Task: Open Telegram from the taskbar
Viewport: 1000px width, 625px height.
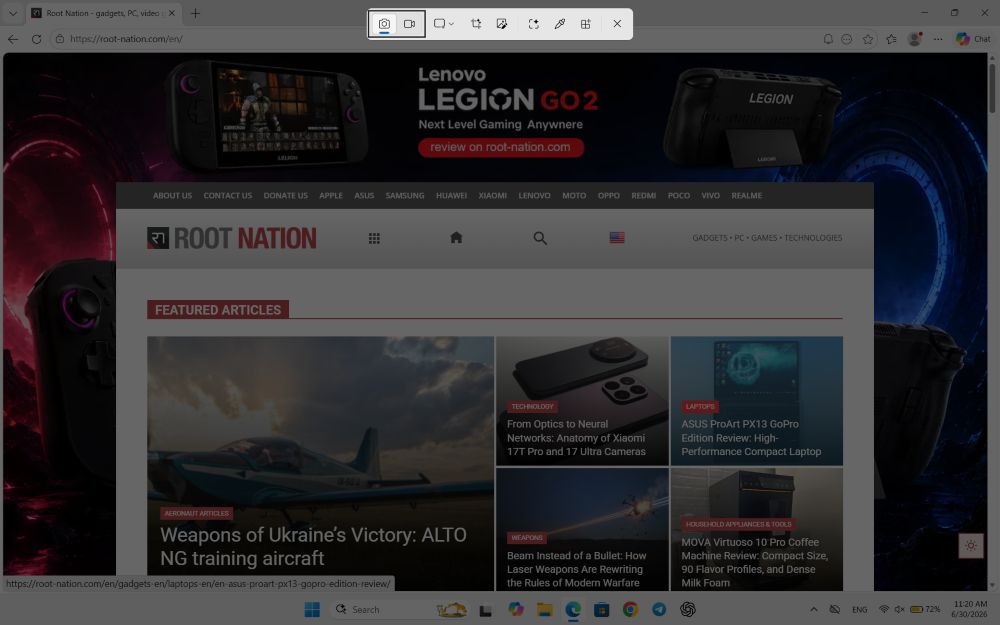Action: [659, 610]
